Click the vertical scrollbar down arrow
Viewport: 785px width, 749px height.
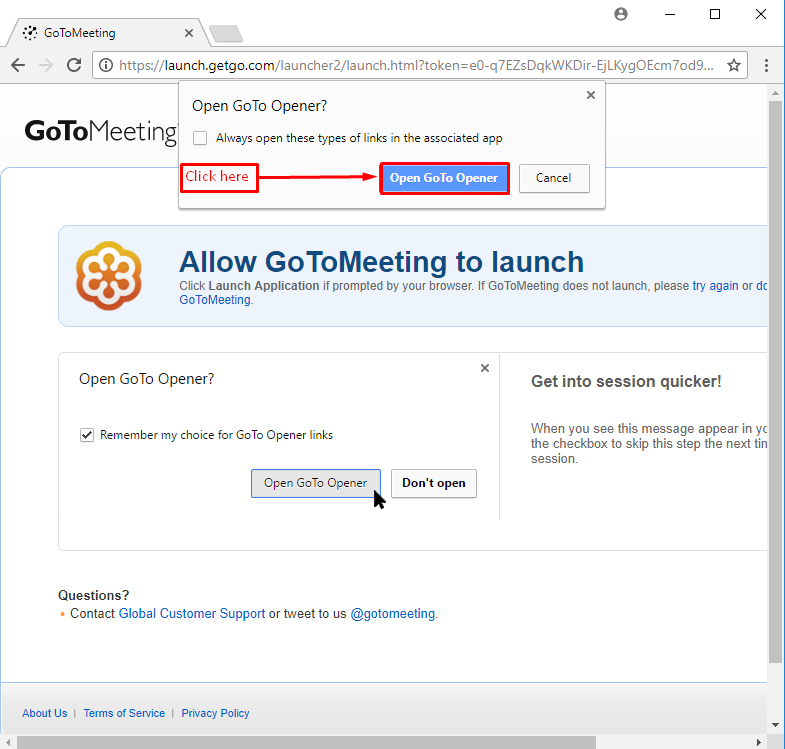click(775, 725)
